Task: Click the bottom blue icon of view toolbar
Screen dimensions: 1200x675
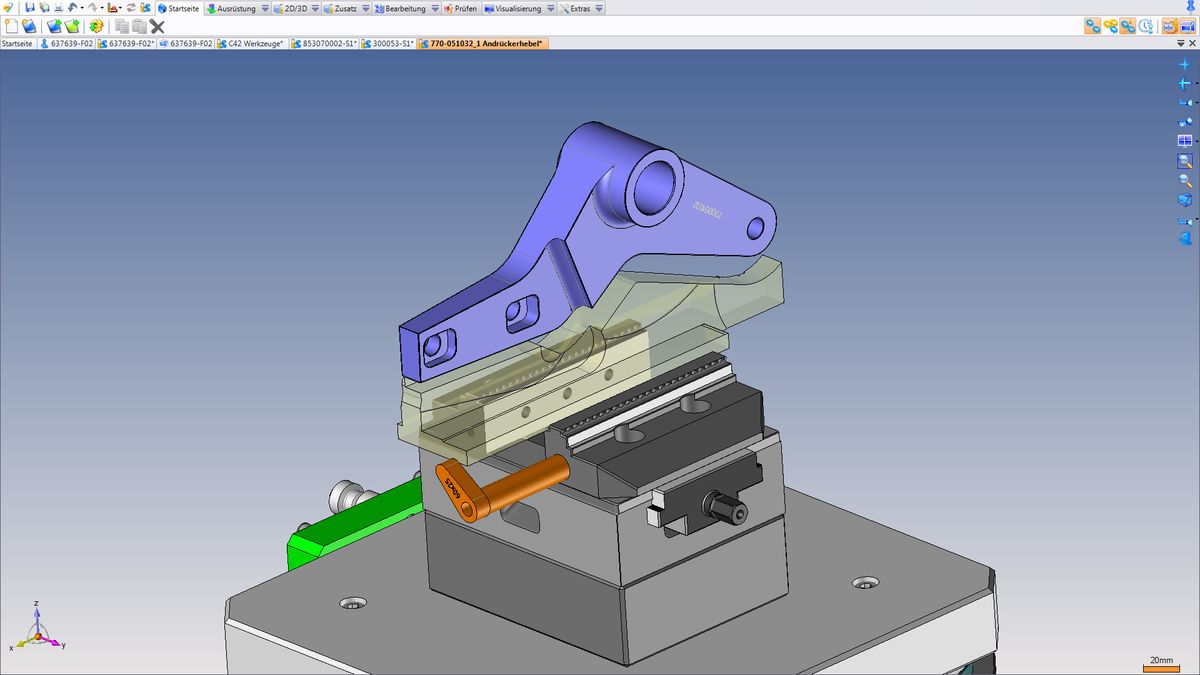Action: tap(1185, 239)
